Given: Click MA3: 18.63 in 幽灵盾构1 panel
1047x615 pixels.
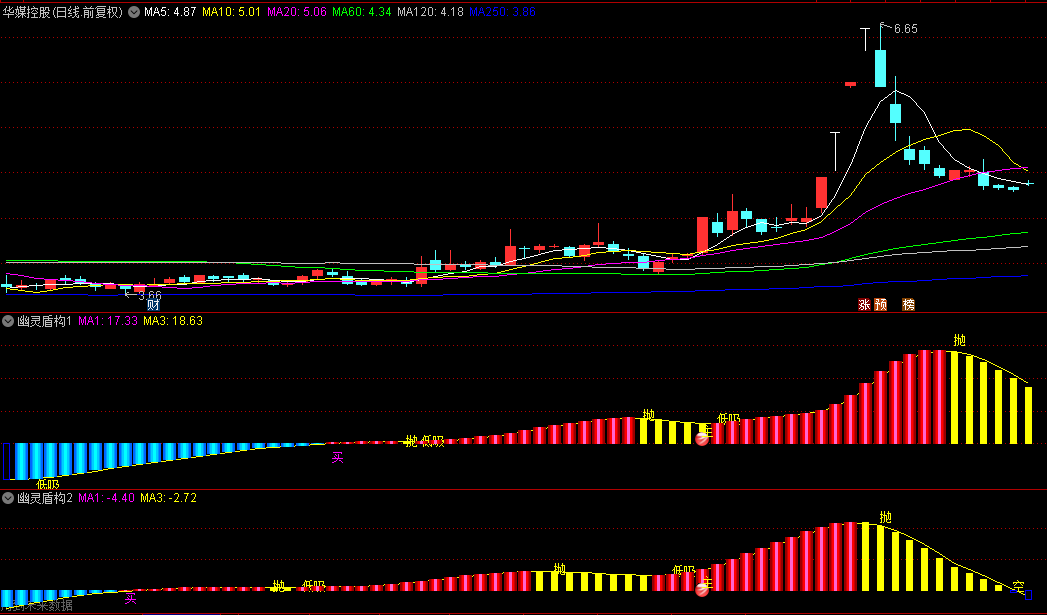Looking at the screenshot, I should click(173, 321).
